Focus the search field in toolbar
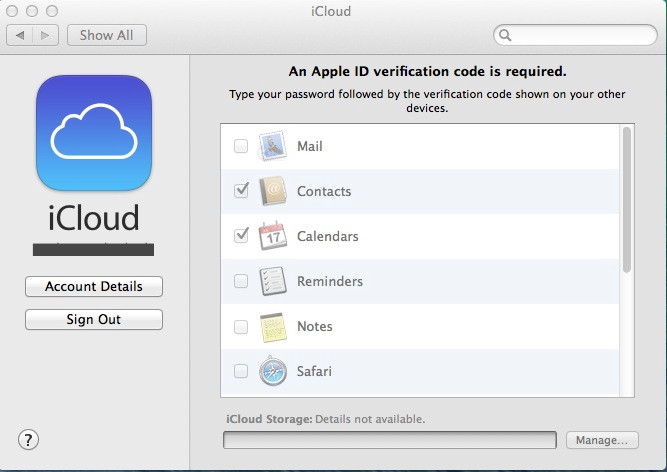The height and width of the screenshot is (472, 667). [x=576, y=35]
